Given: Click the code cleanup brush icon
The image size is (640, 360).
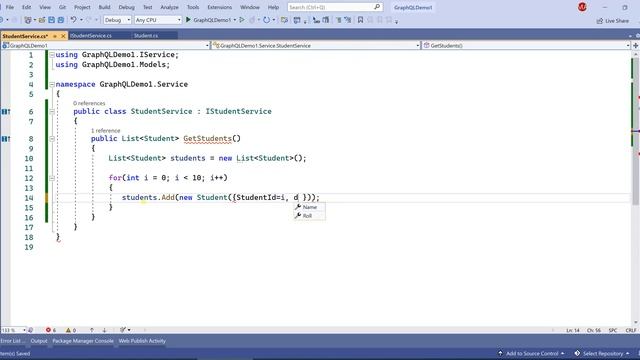Looking at the screenshot, I should click(x=123, y=330).
